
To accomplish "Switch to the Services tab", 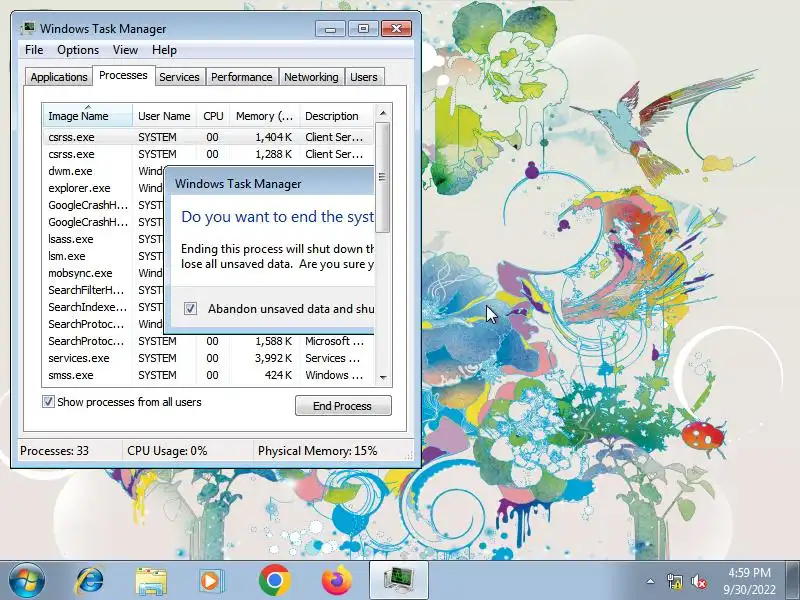I will point(180,77).
